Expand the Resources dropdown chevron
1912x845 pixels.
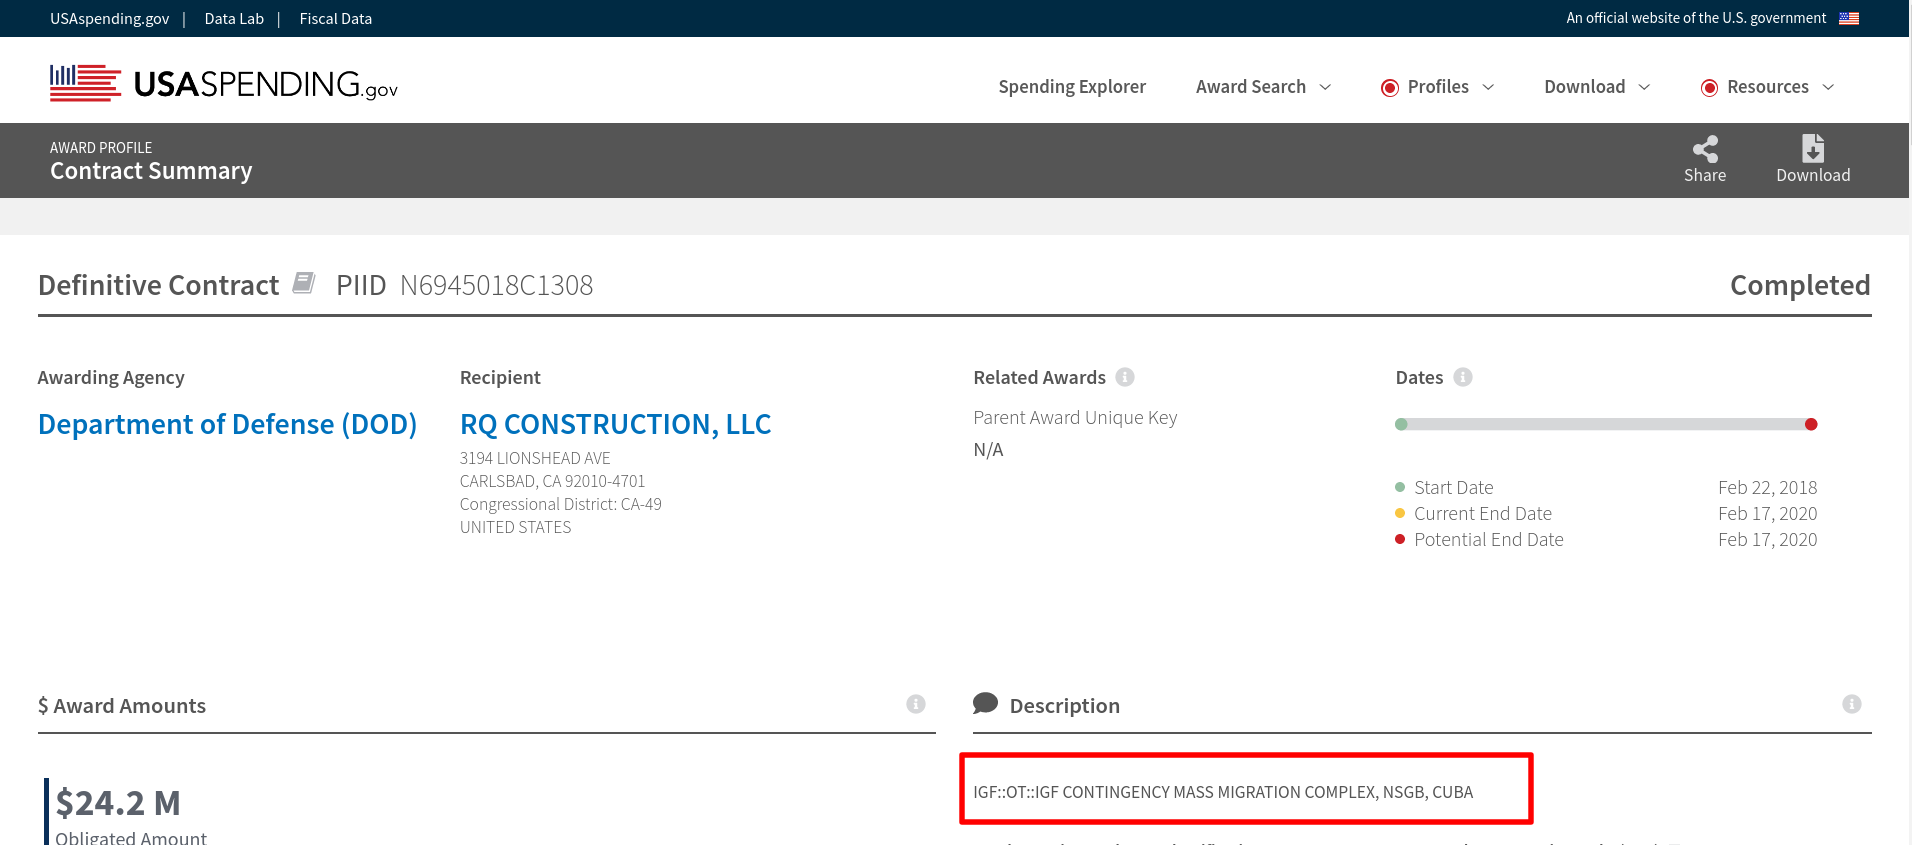coord(1828,87)
